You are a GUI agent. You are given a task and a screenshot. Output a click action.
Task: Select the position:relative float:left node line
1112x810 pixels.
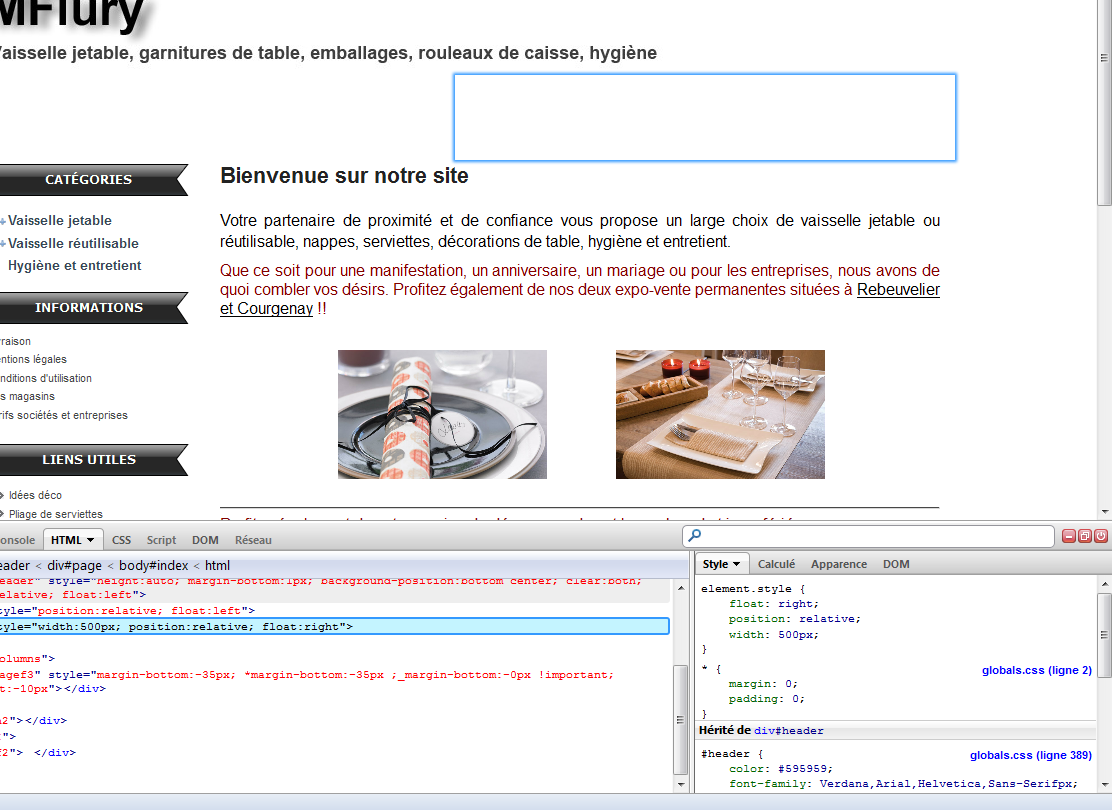[x=128, y=611]
